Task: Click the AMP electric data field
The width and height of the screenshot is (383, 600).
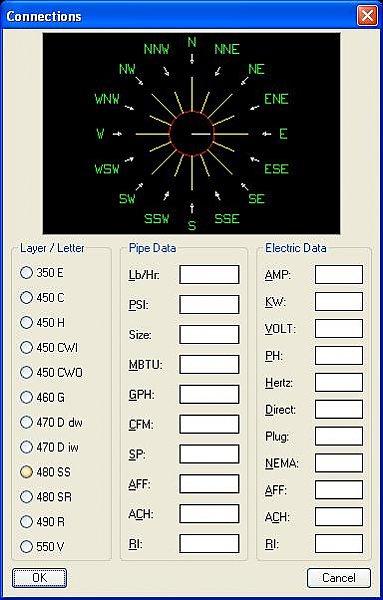Action: [339, 275]
